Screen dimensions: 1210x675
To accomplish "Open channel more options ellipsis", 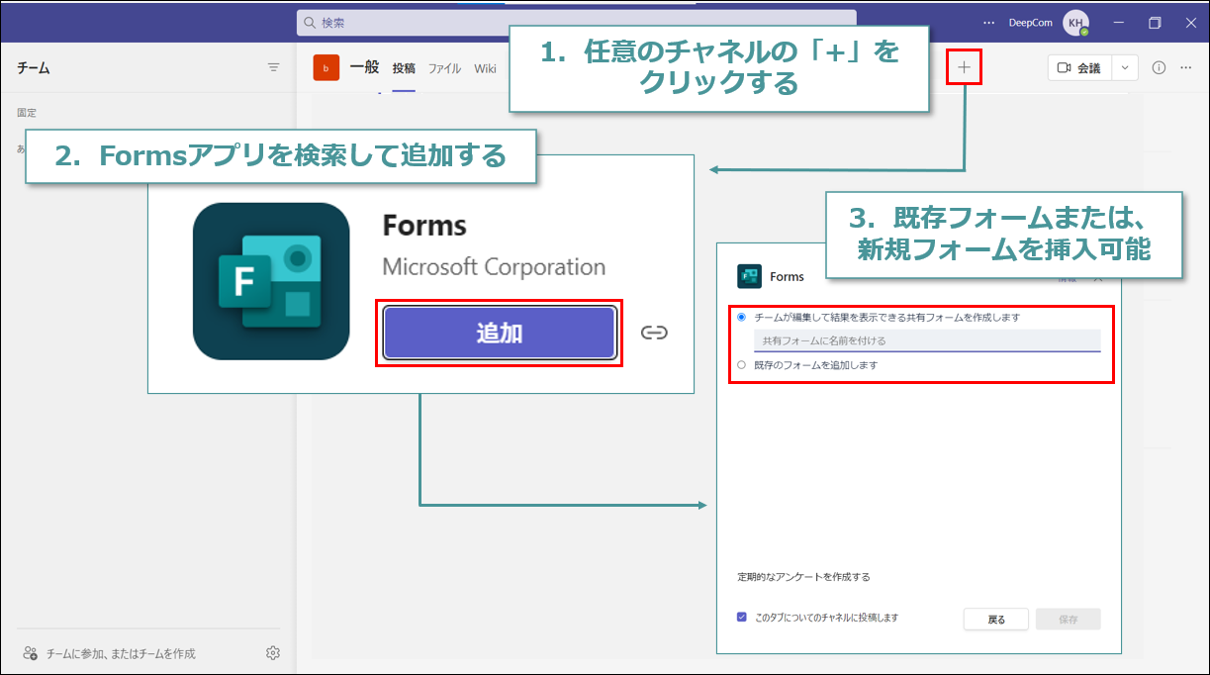I will pos(1186,68).
